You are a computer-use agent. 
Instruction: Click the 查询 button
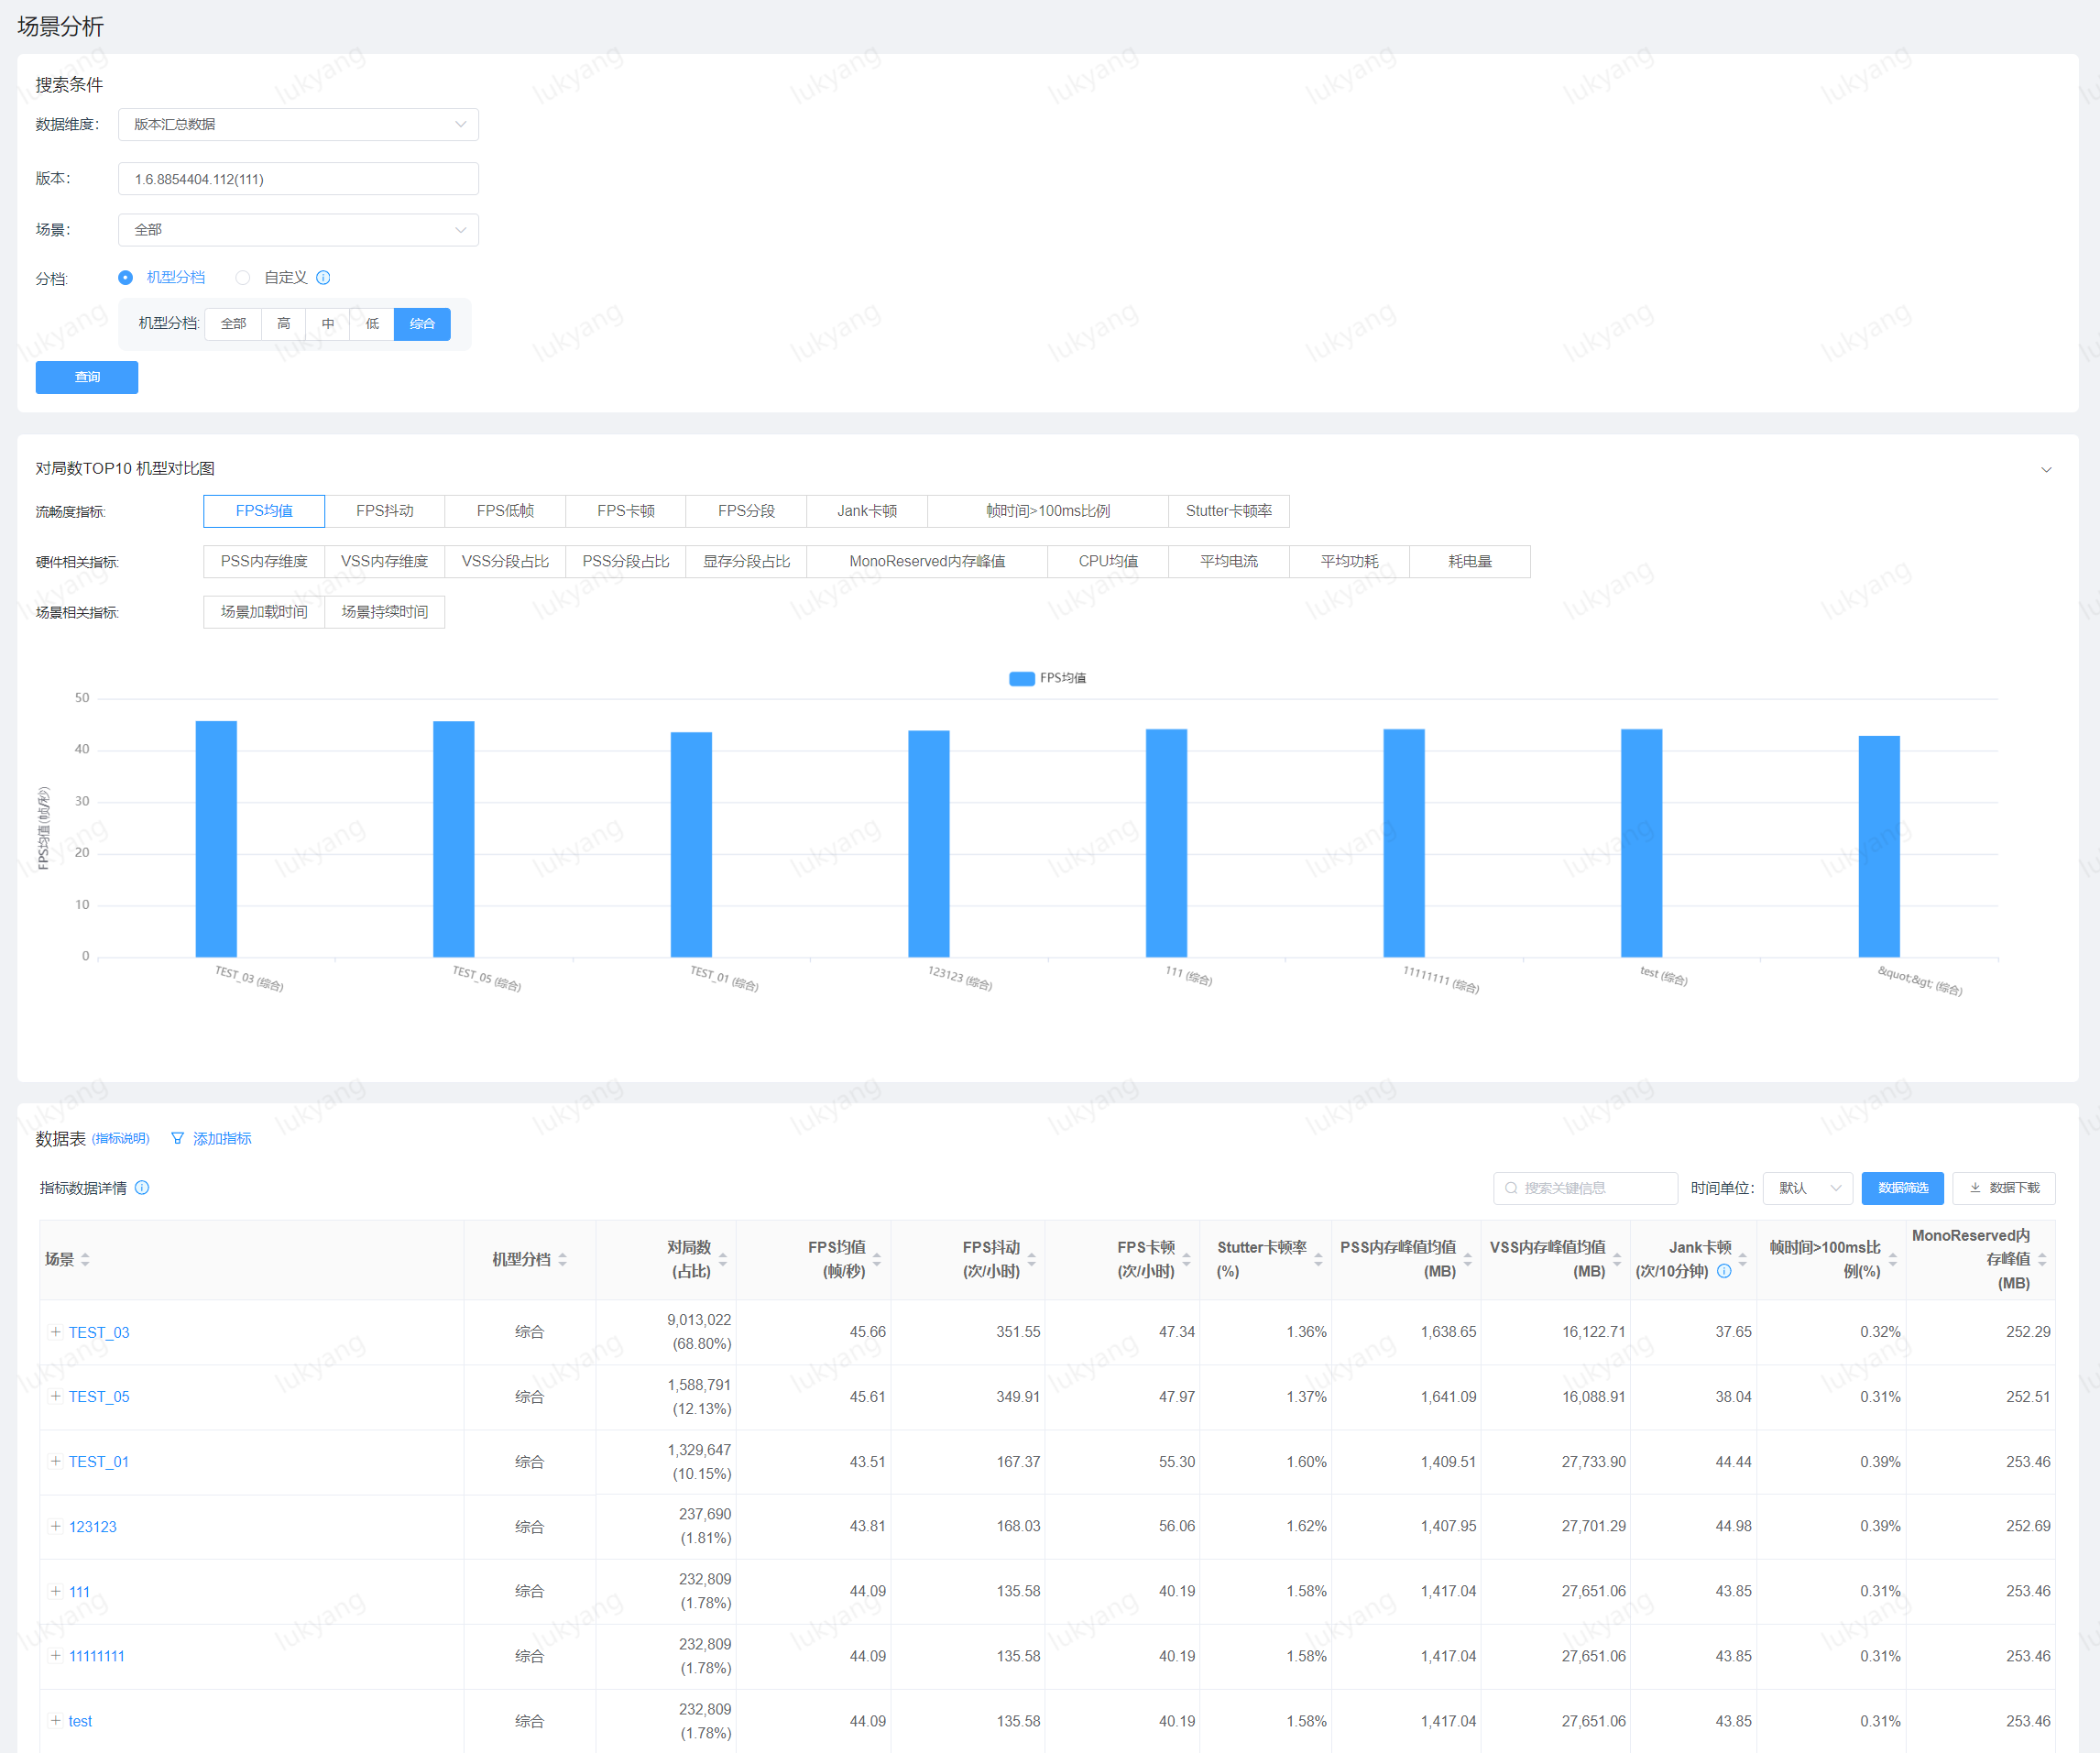(87, 377)
